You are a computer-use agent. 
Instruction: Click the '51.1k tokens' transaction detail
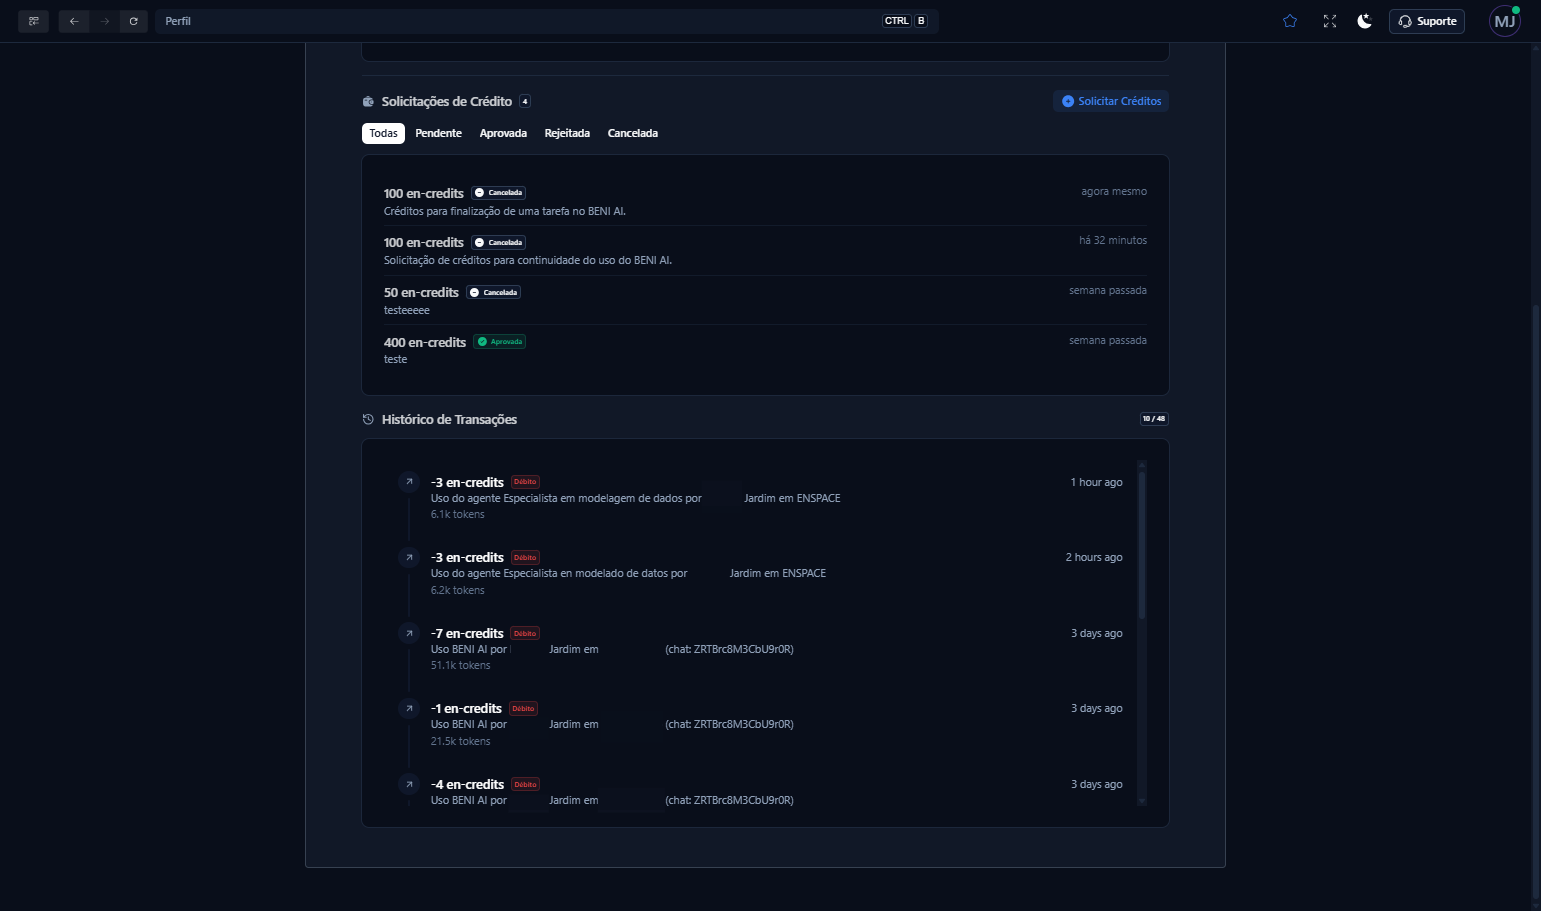pyautogui.click(x=461, y=665)
